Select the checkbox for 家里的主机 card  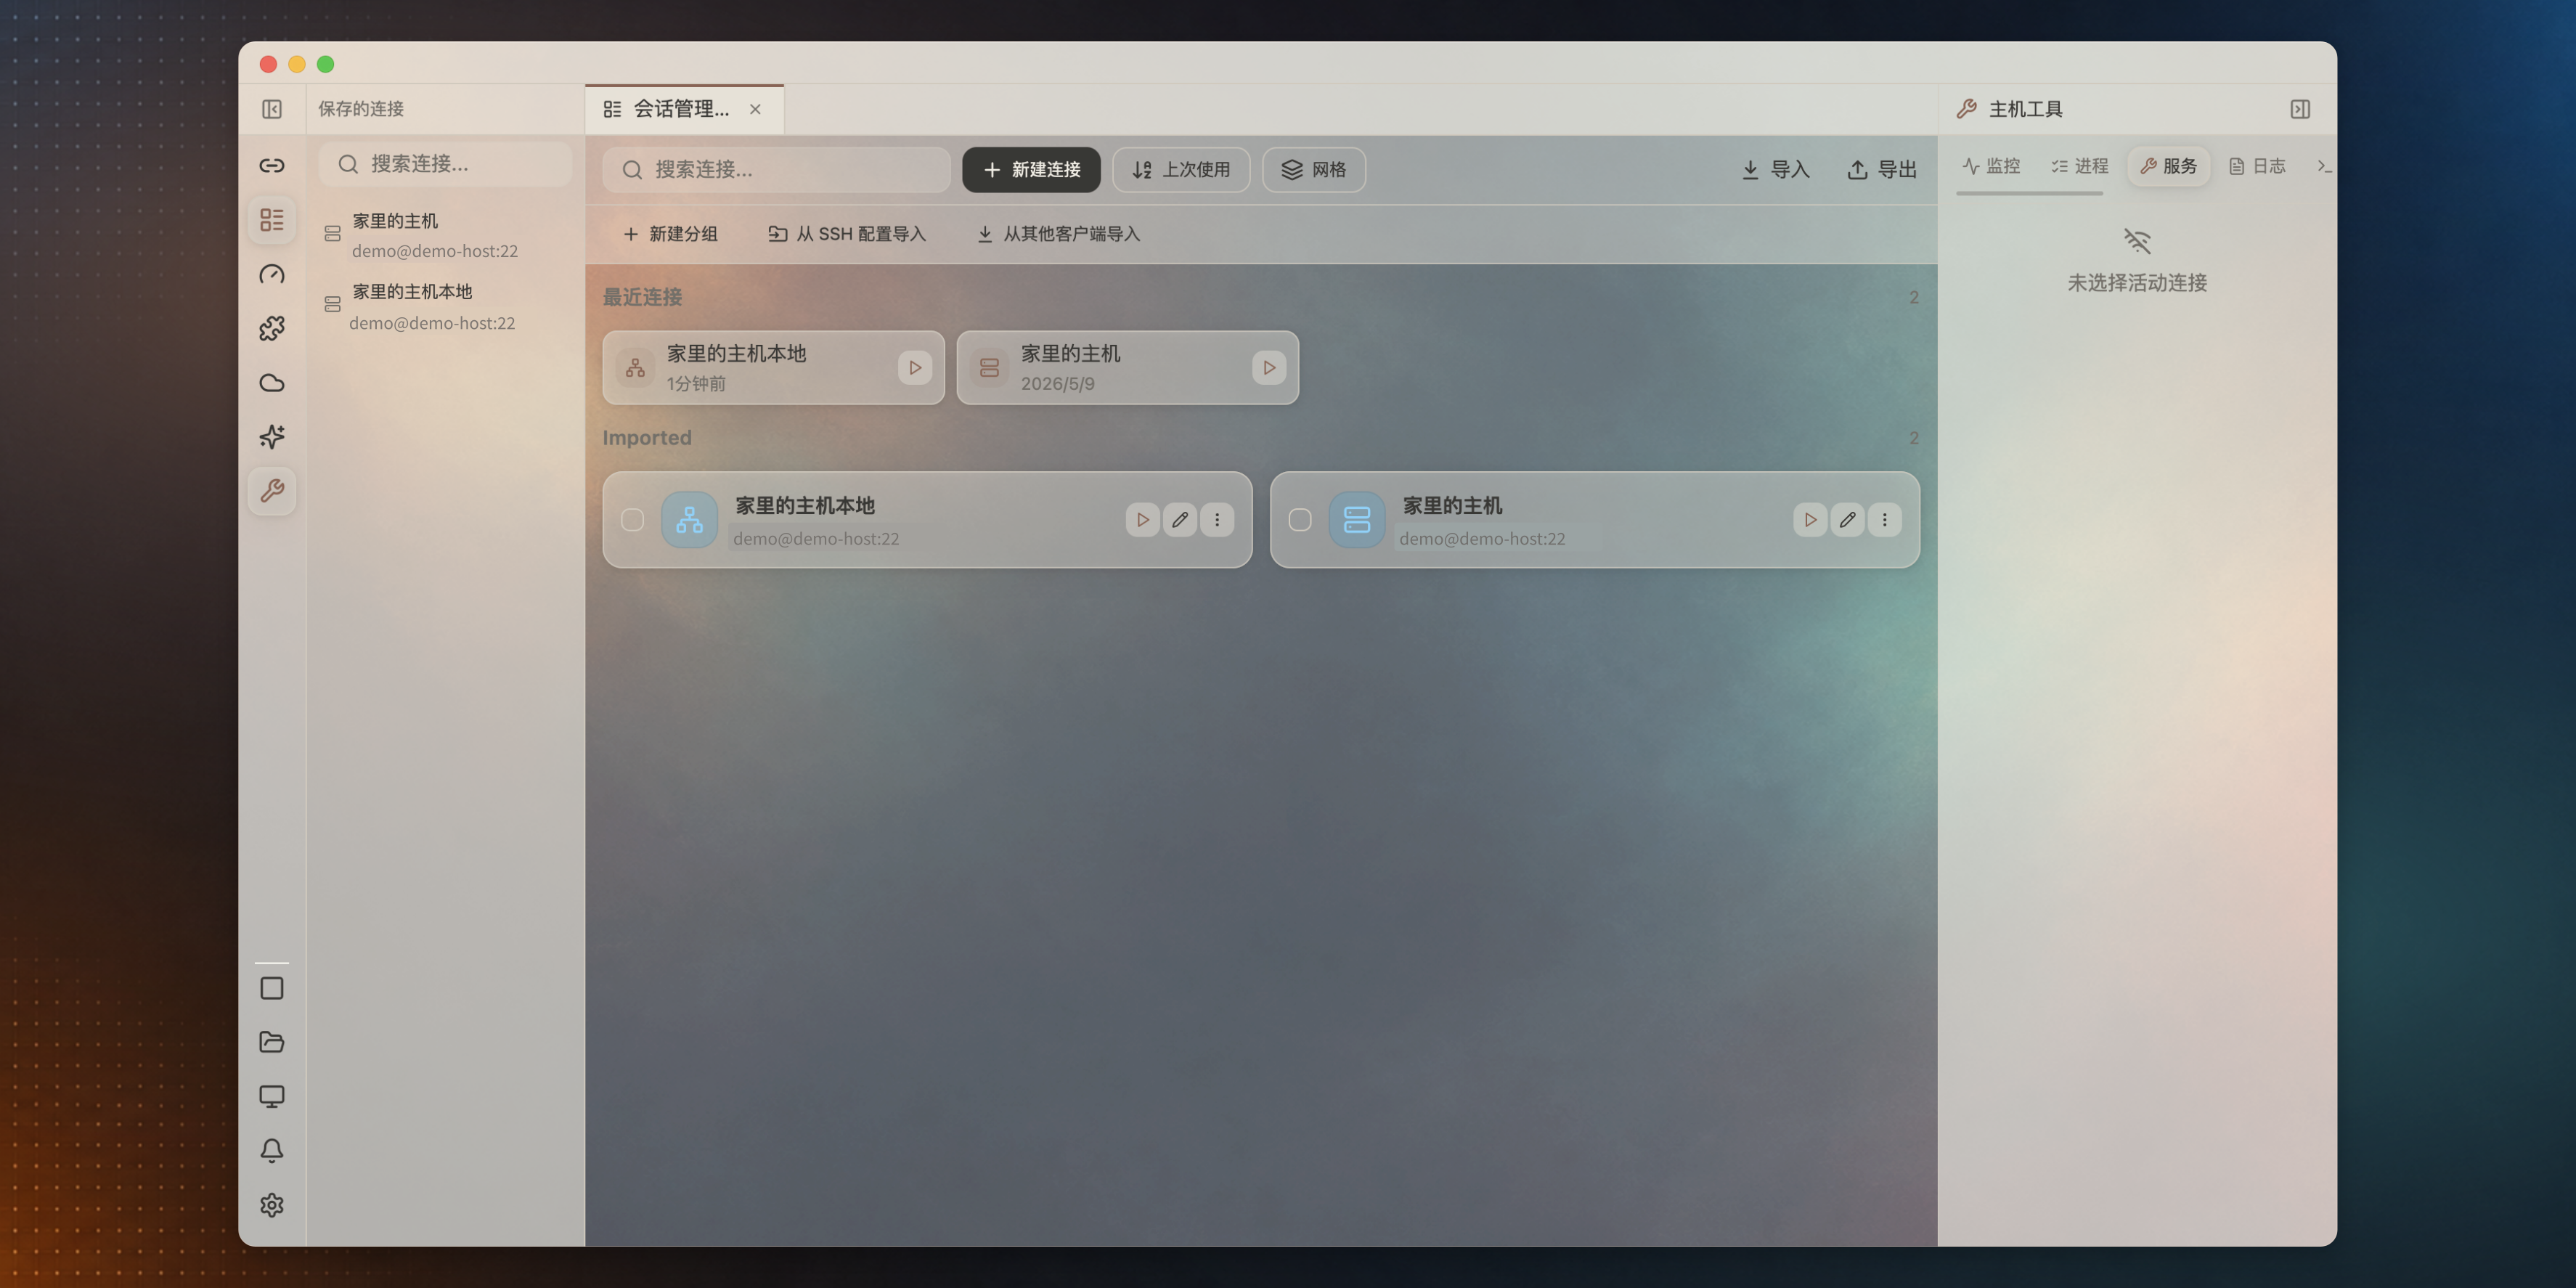pyautogui.click(x=1300, y=520)
